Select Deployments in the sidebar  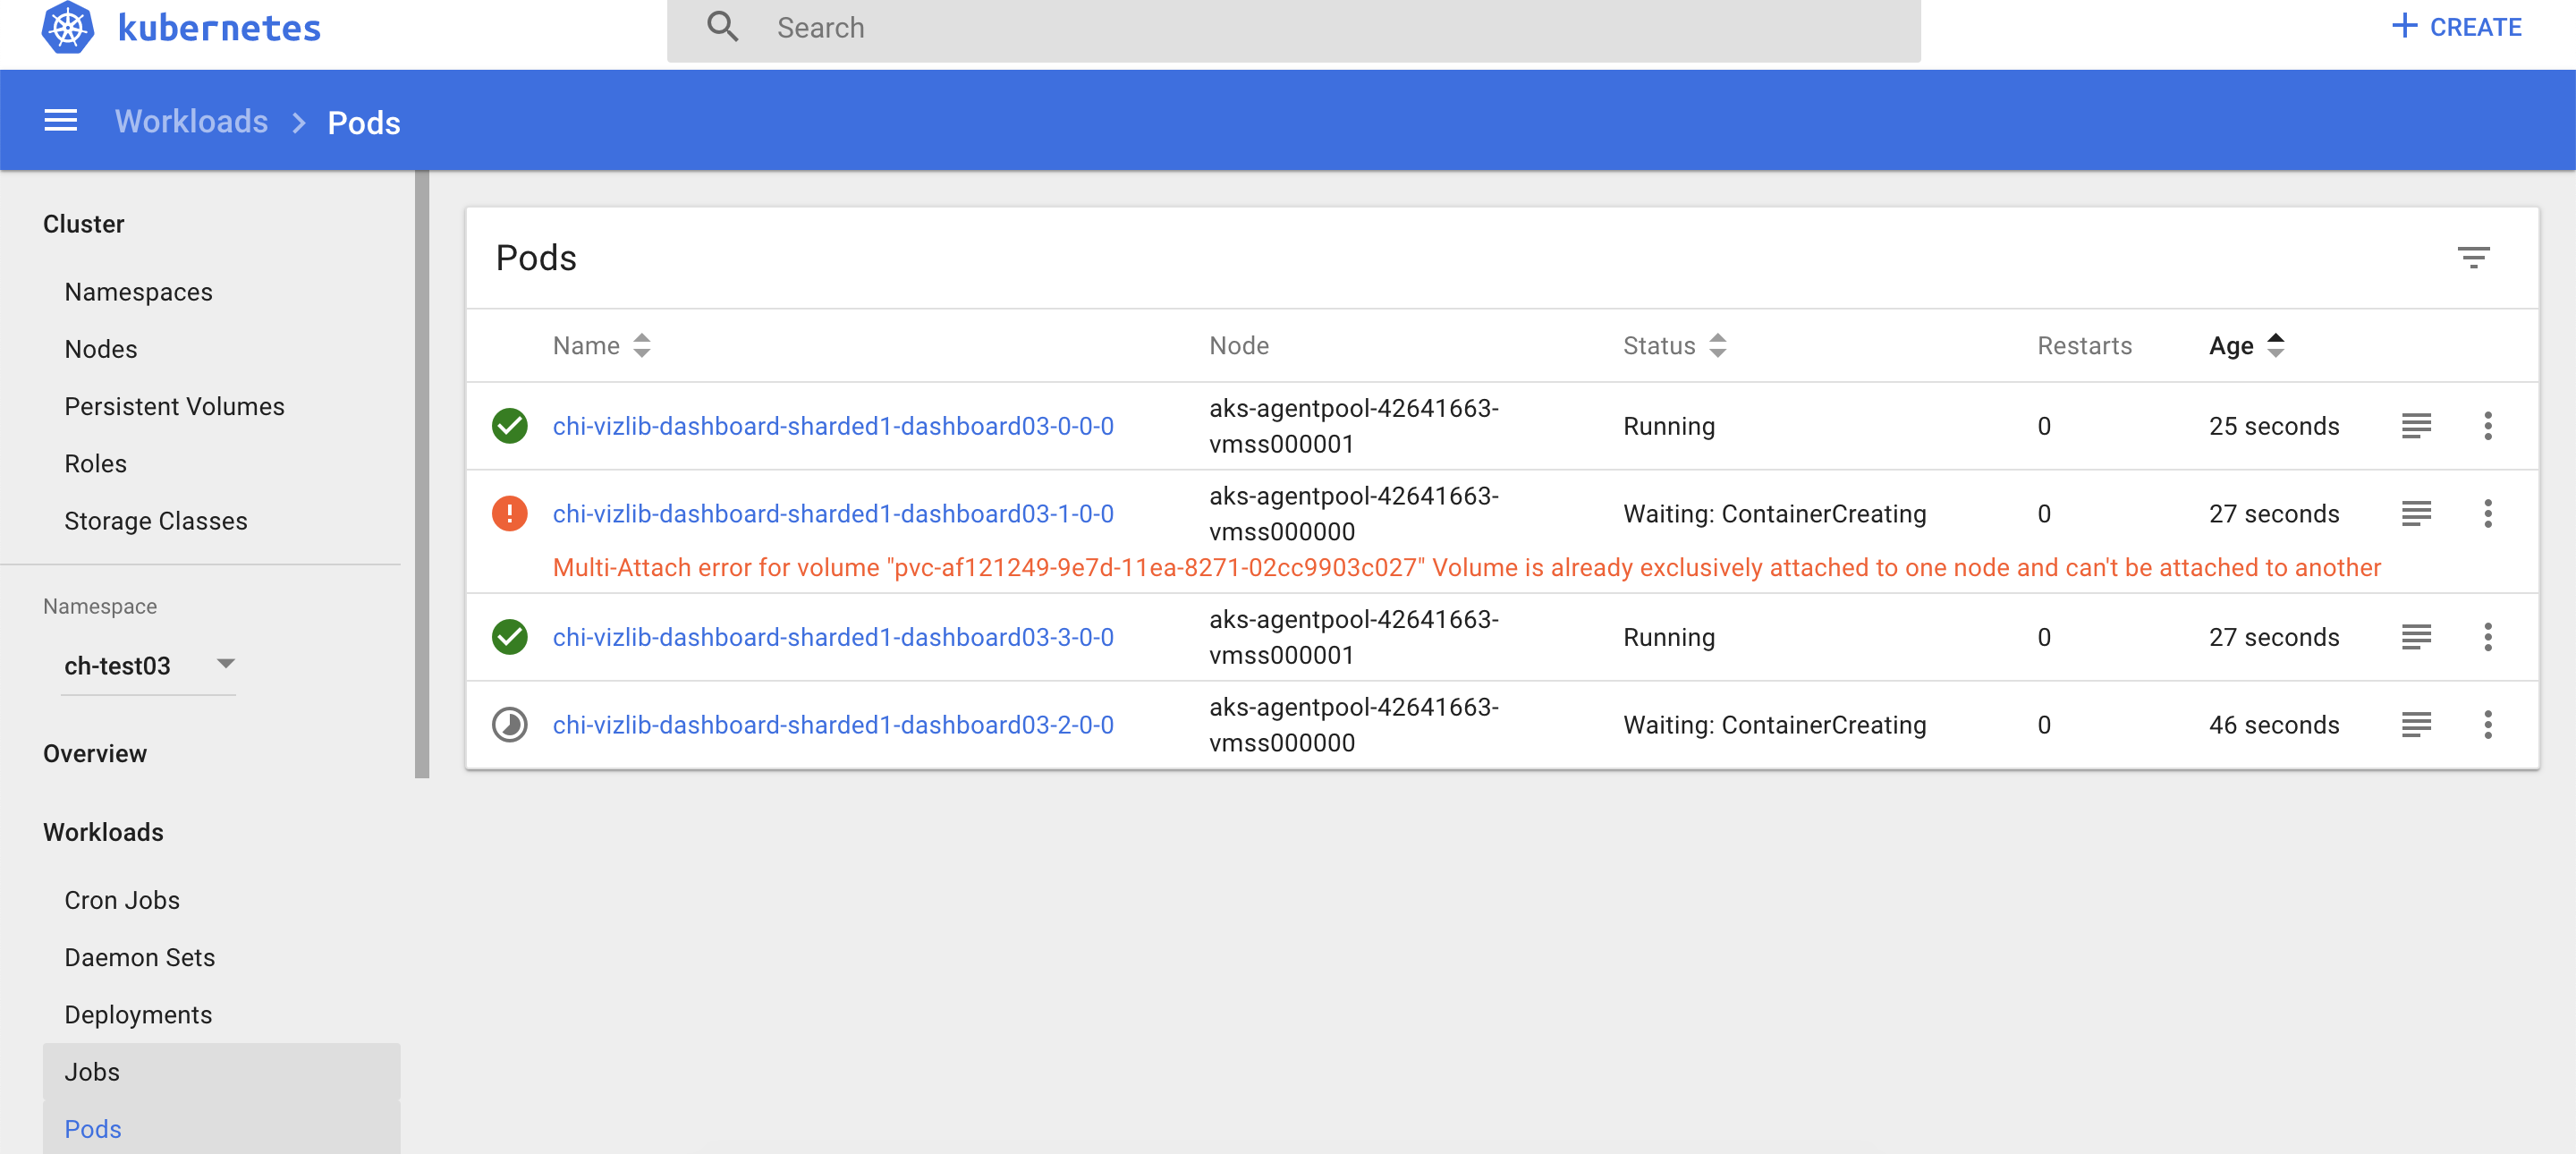tap(138, 1013)
